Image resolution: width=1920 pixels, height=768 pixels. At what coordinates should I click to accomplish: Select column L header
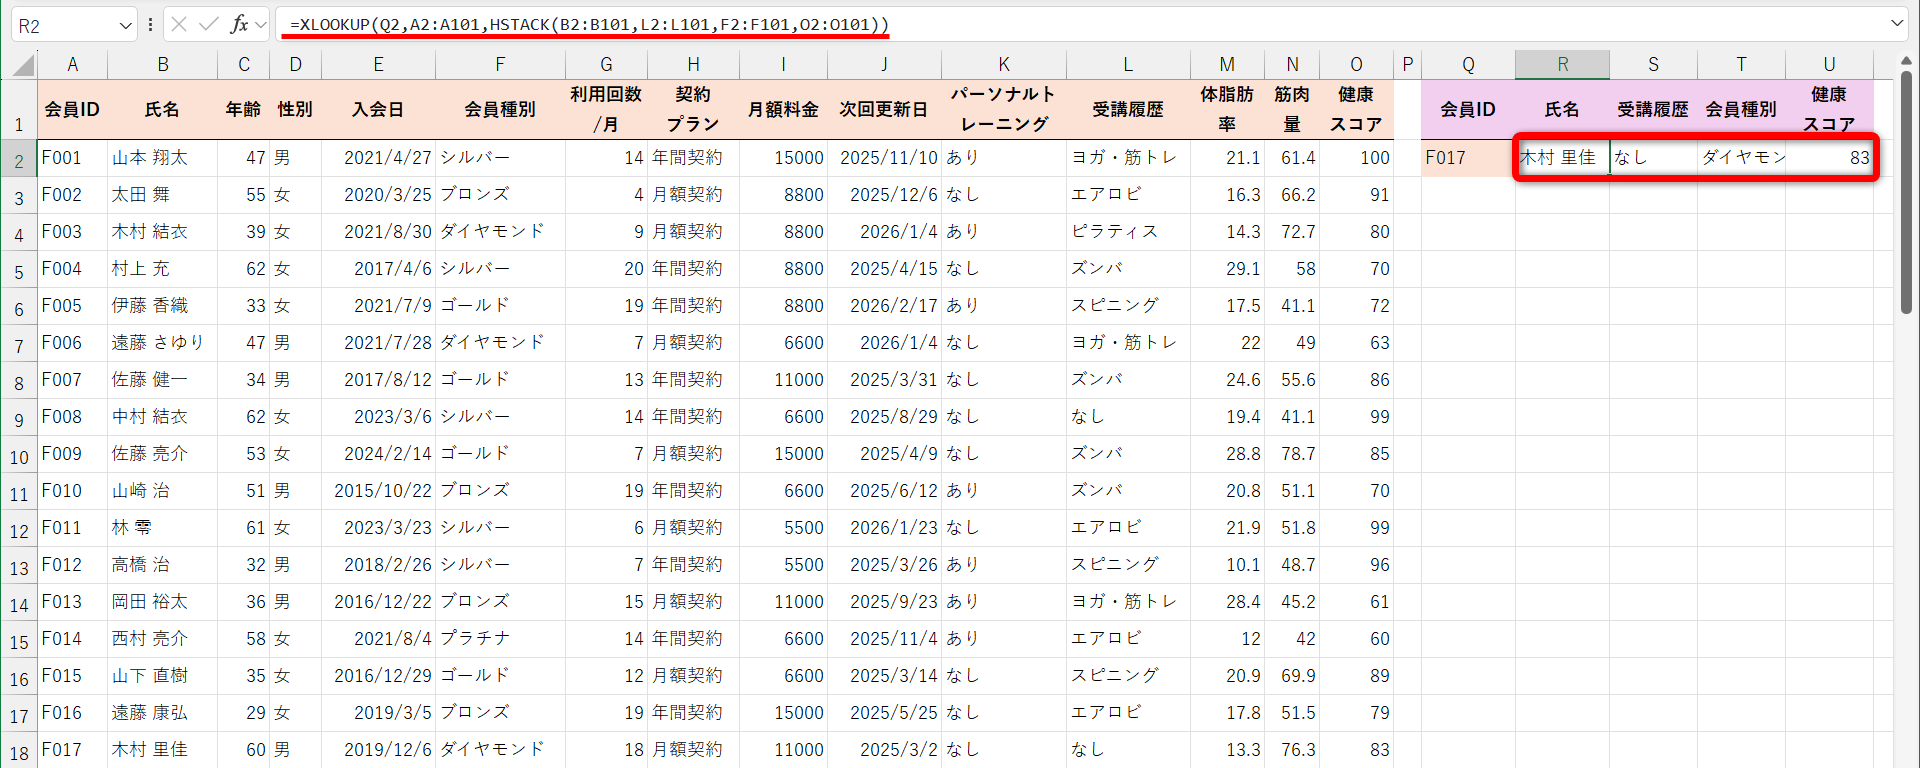pyautogui.click(x=1128, y=65)
